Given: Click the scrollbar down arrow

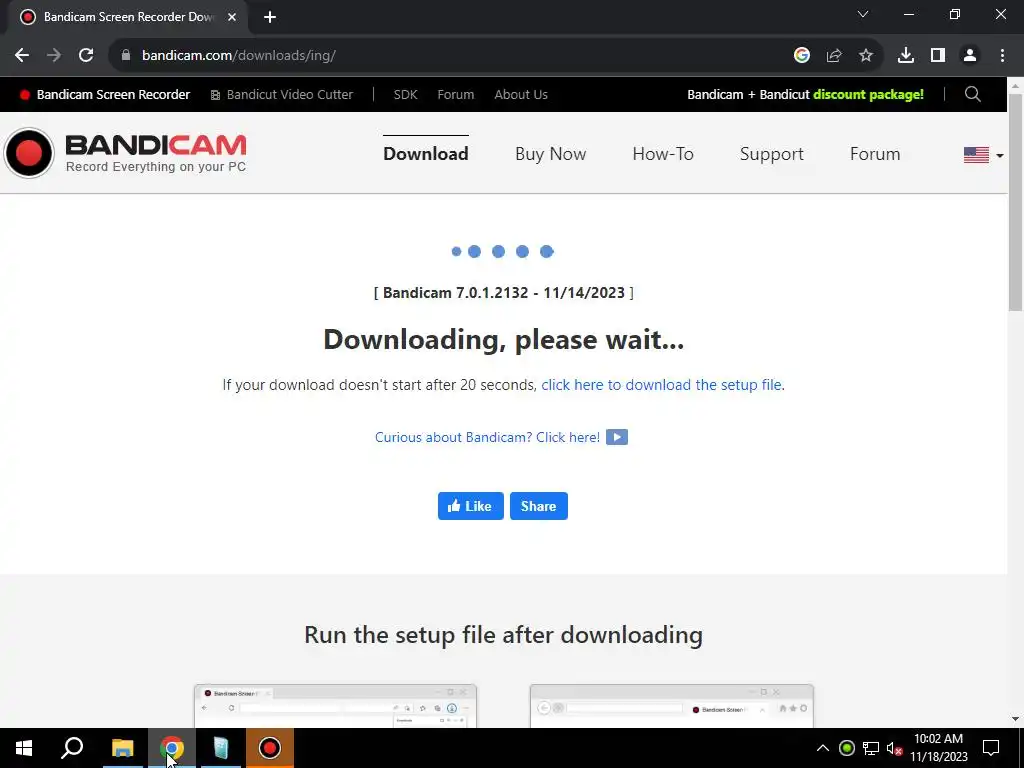Looking at the screenshot, I should [1016, 719].
